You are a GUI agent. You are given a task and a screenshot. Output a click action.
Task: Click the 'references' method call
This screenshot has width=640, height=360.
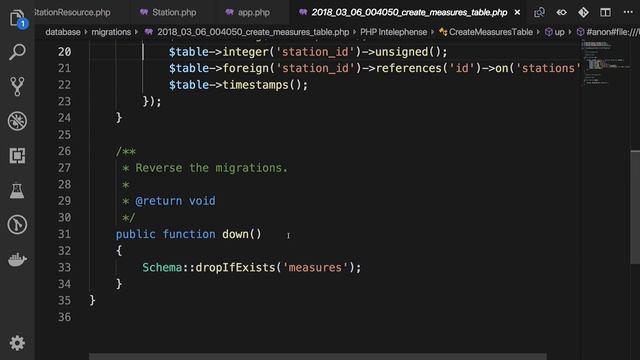click(x=409, y=68)
